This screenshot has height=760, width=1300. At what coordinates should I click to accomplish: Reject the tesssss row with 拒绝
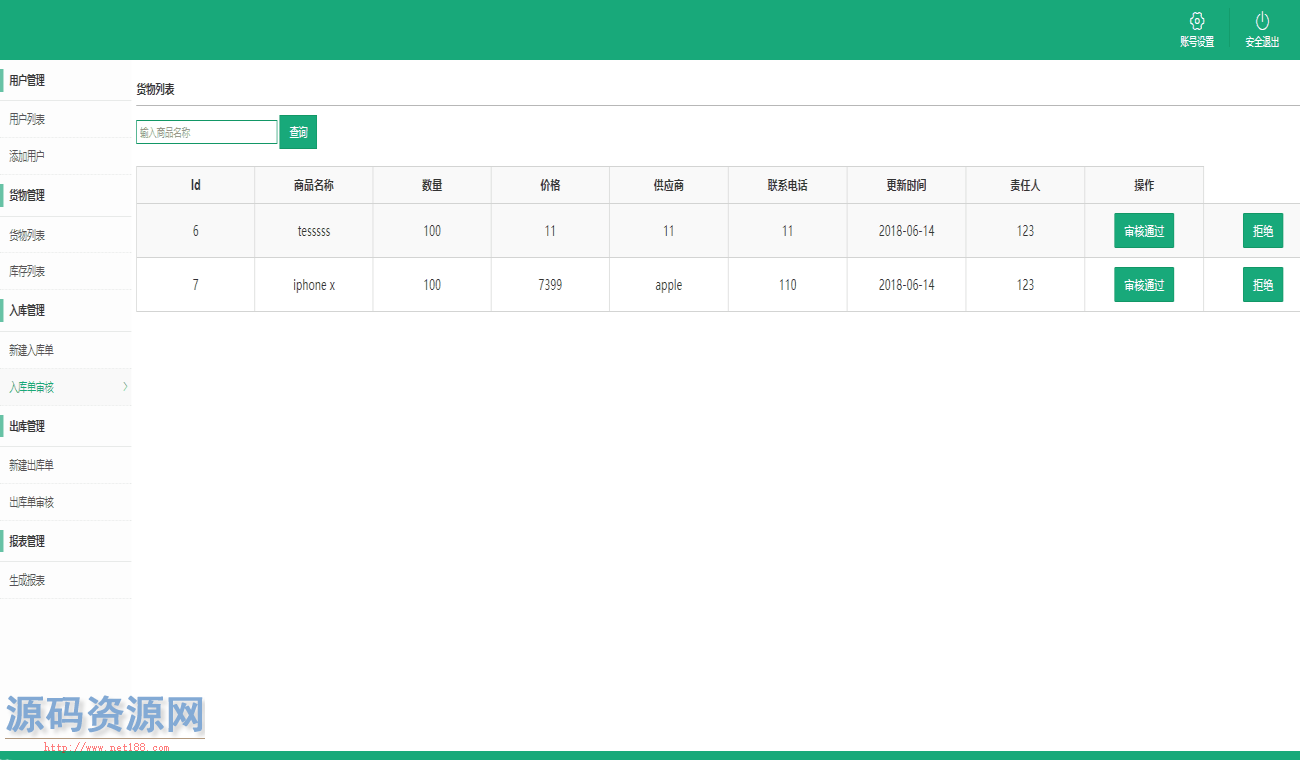(1262, 231)
